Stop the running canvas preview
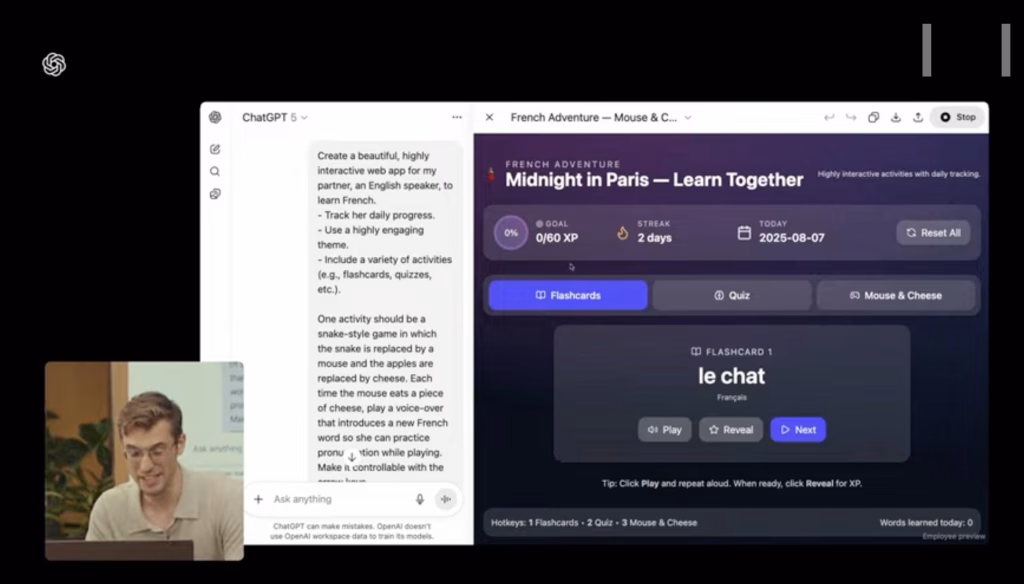Screen dimensions: 1024x584 [x=957, y=118]
